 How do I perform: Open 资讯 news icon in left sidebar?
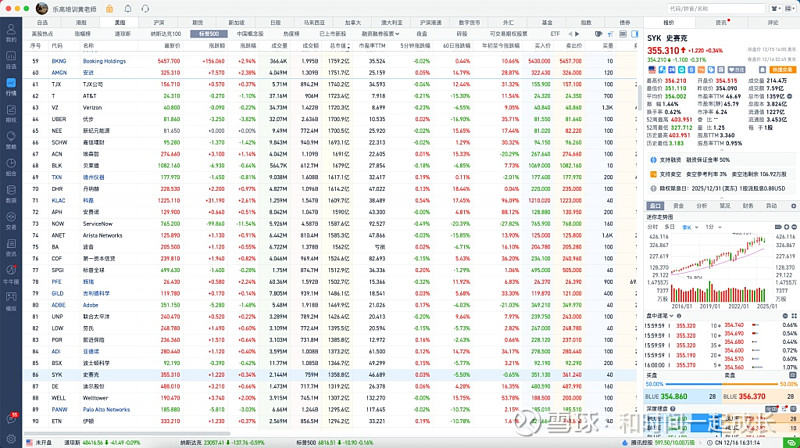[x=11, y=247]
